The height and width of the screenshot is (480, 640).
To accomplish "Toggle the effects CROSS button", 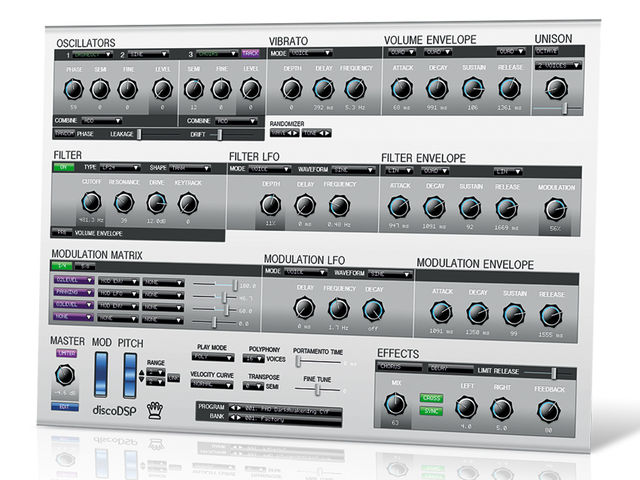I will (431, 398).
